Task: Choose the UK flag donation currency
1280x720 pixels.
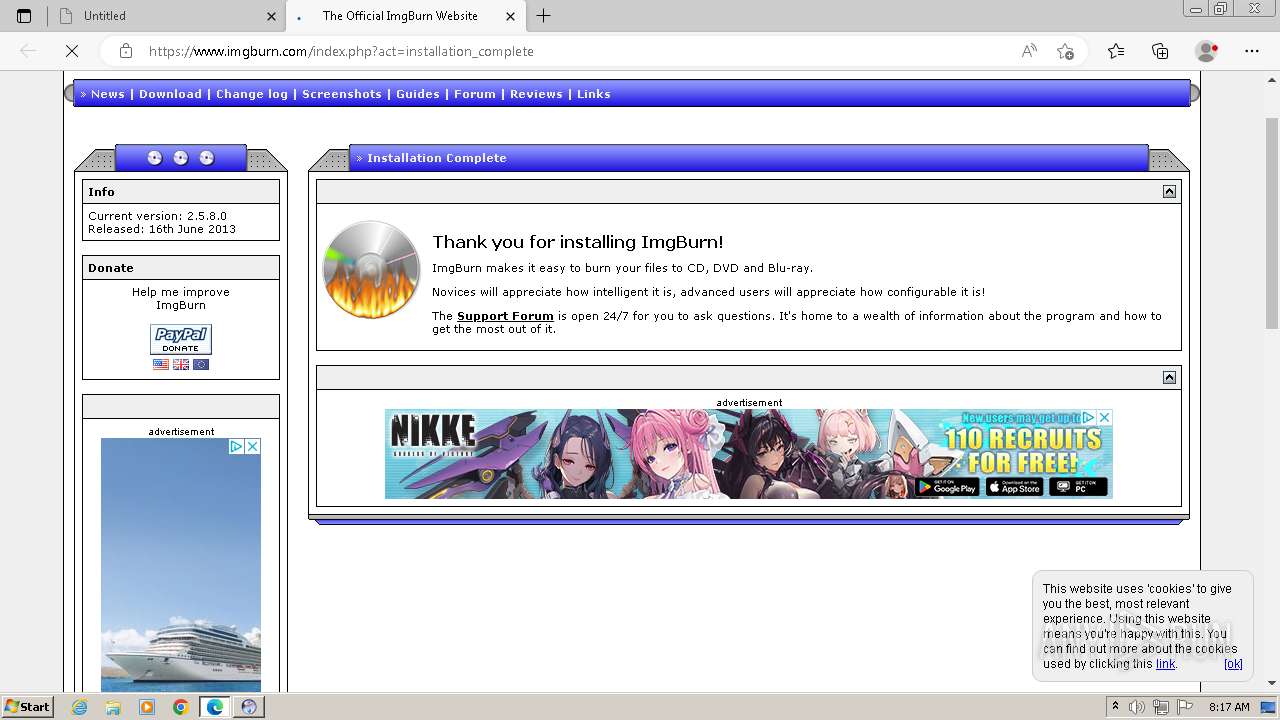Action: (181, 365)
